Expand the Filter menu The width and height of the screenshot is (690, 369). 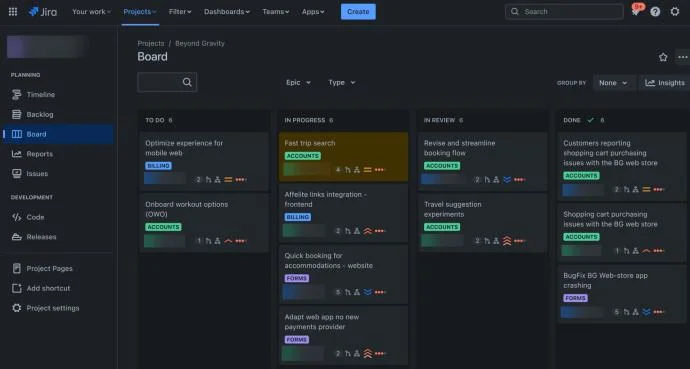(180, 12)
